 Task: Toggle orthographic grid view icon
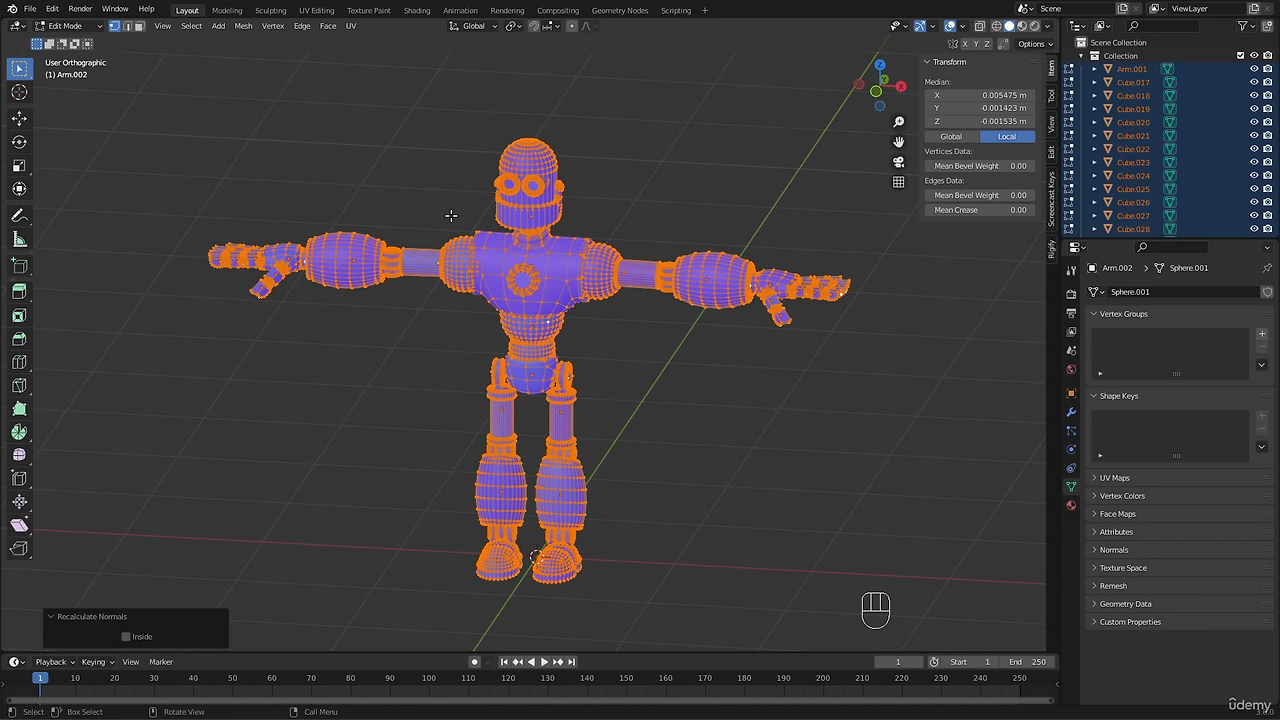[898, 182]
